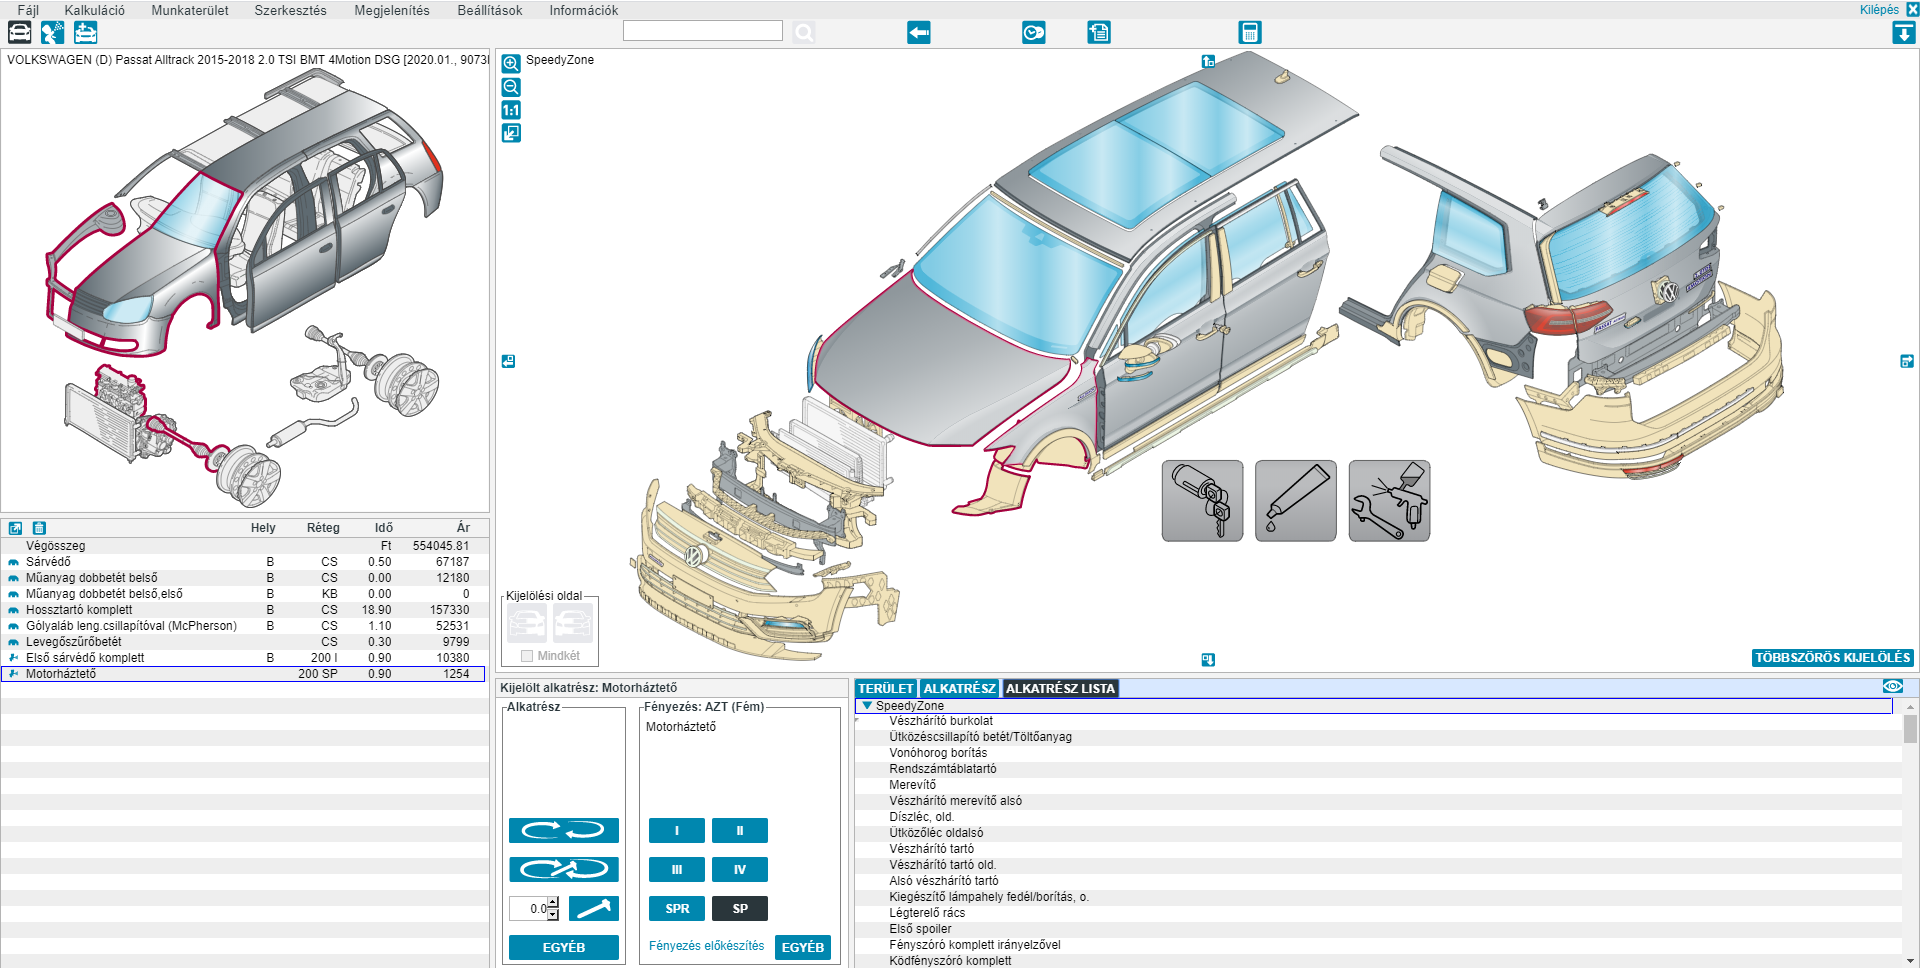Click the left-edge panel toggle icon of diagram

tap(508, 361)
